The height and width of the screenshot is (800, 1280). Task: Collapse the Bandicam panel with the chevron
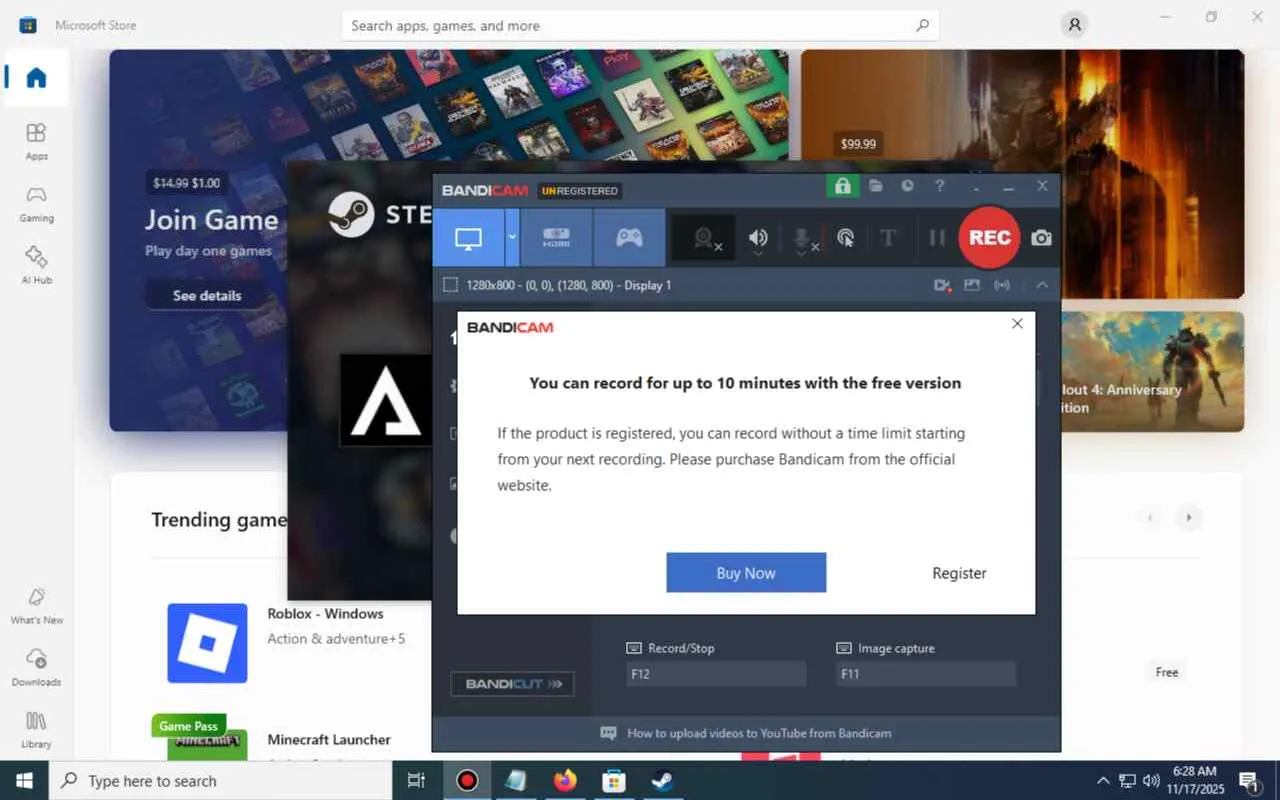coord(1042,285)
